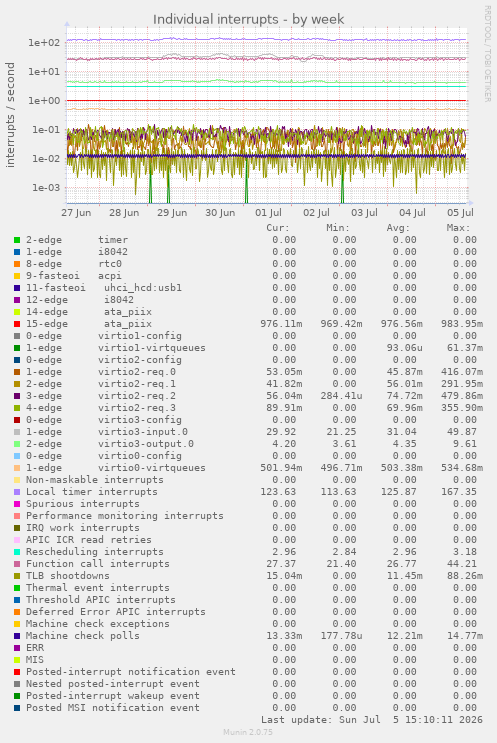
Task: Click the '05 Jul' x-axis date label
Action: coord(460,213)
